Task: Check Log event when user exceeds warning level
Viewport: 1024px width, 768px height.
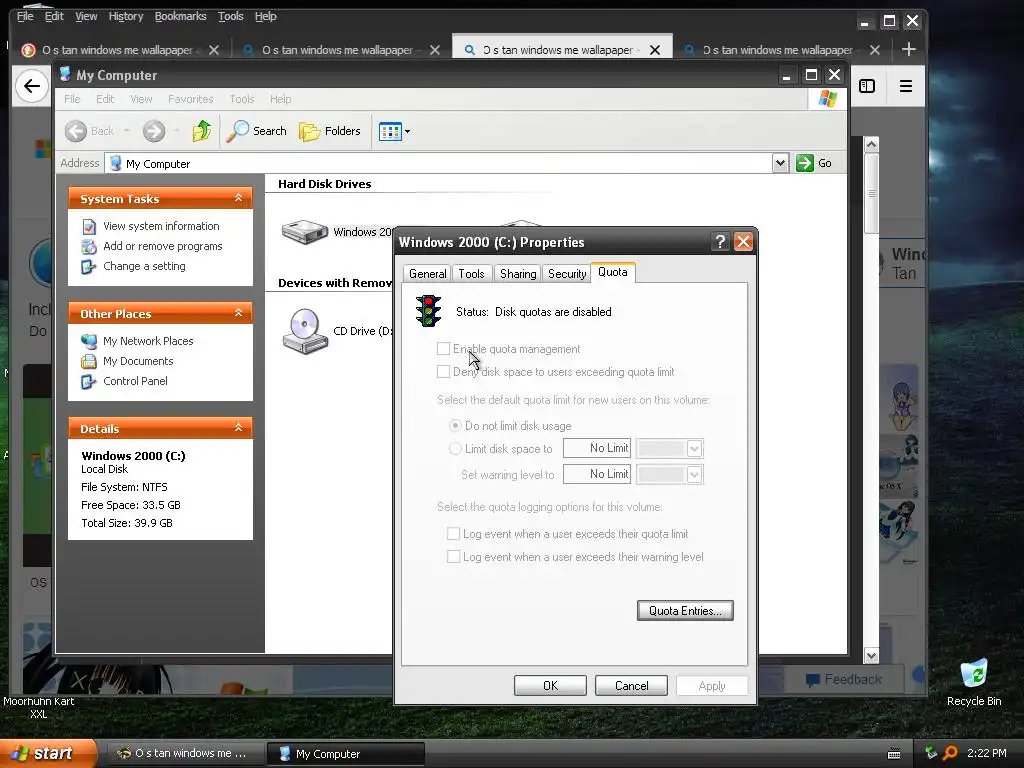Action: [x=453, y=556]
